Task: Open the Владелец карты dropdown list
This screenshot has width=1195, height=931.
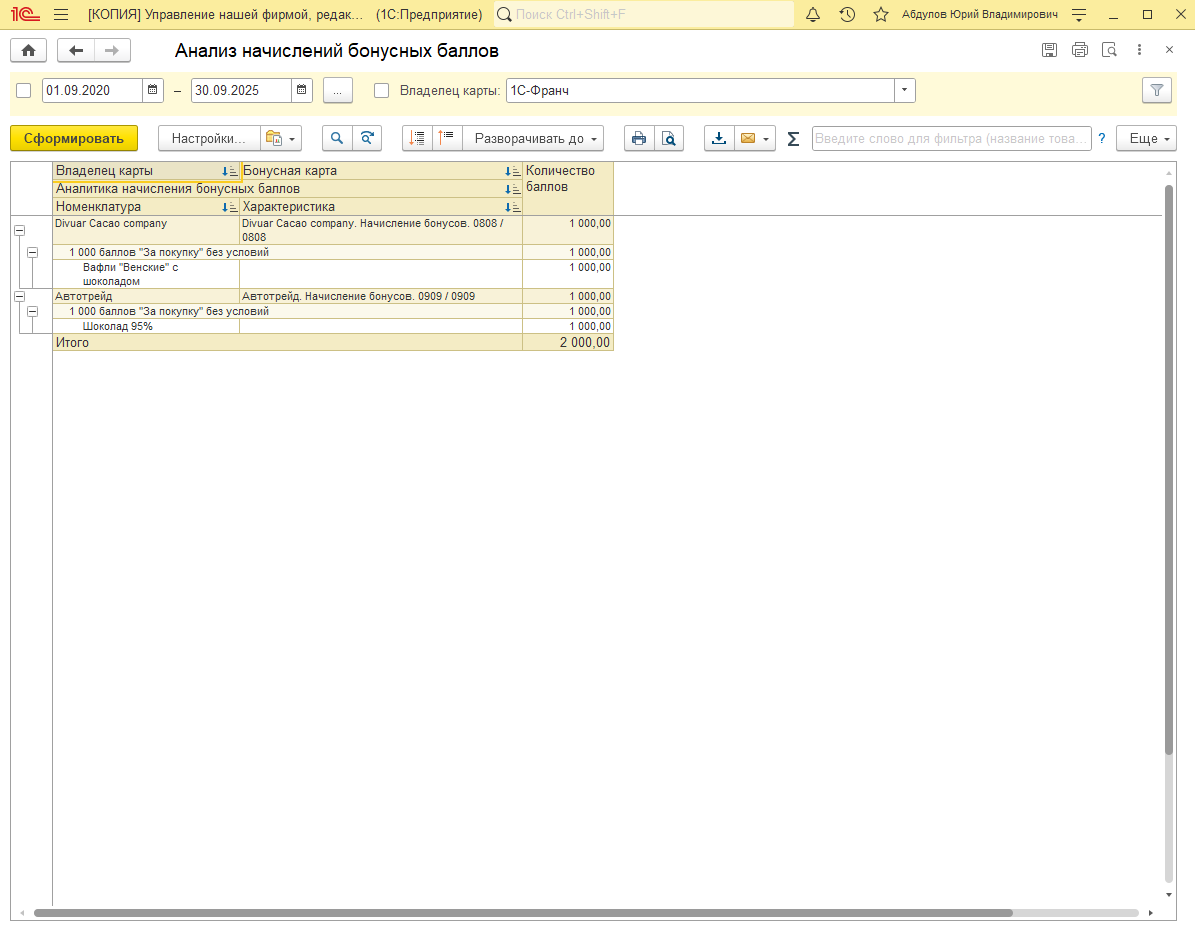Action: coord(904,90)
